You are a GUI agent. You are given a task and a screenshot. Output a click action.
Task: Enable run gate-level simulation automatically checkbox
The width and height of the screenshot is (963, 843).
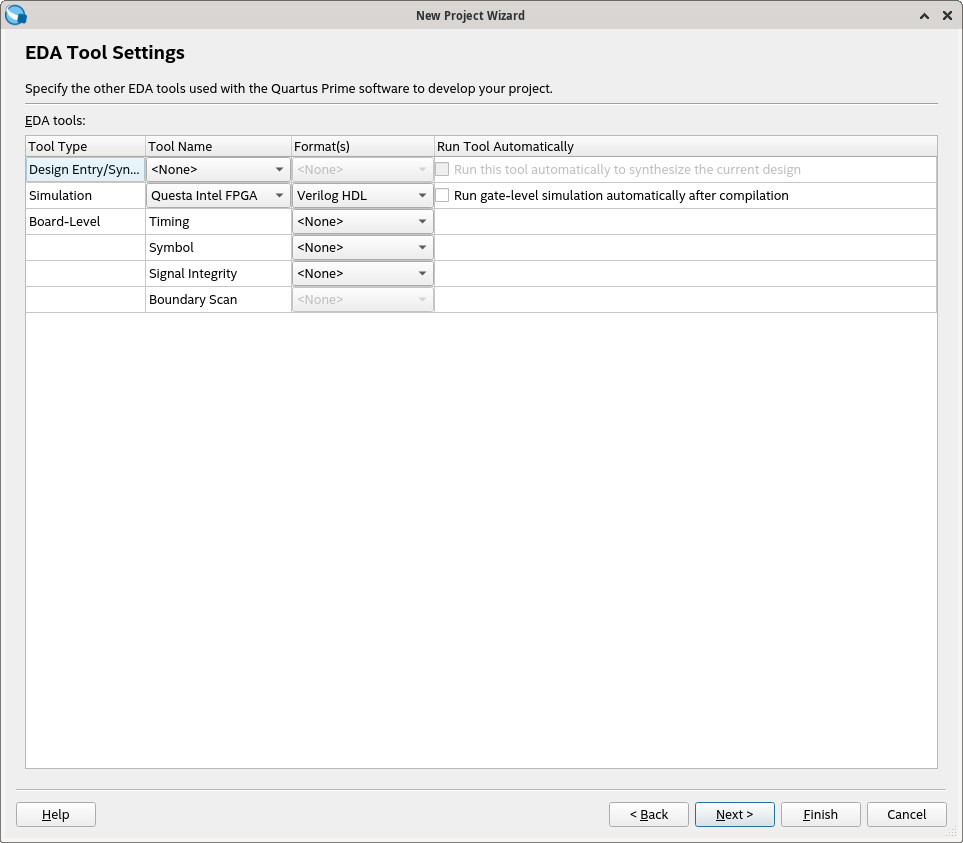click(442, 195)
